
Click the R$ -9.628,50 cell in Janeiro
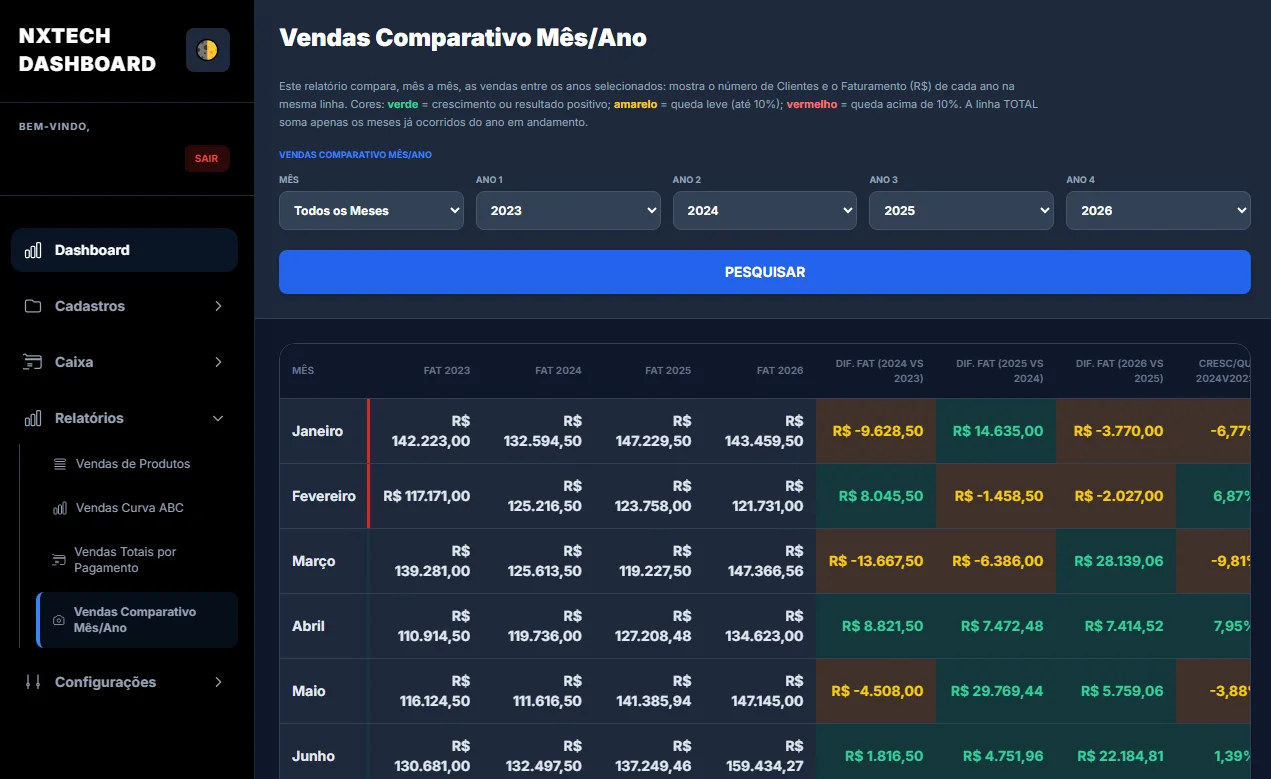pos(876,431)
